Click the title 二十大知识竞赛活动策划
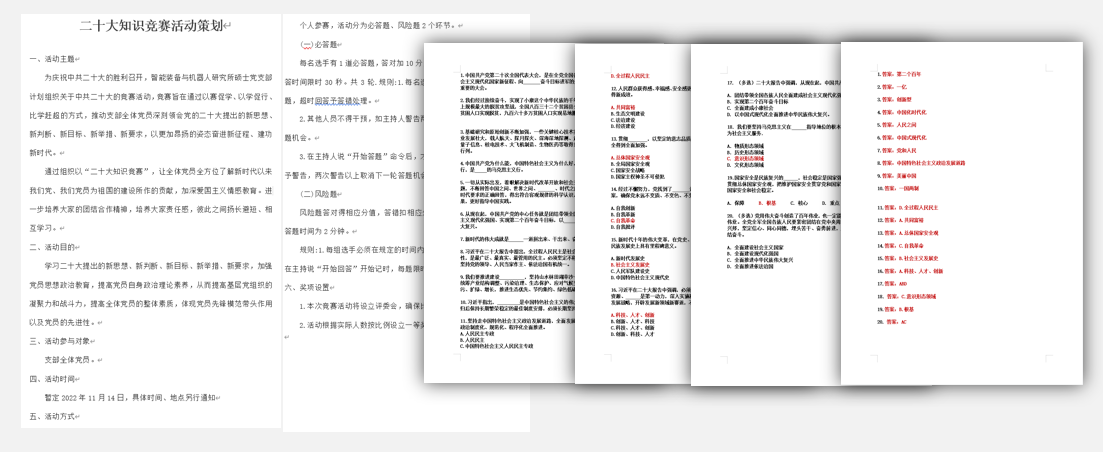Image resolution: width=1103 pixels, height=452 pixels. pyautogui.click(x=152, y=26)
